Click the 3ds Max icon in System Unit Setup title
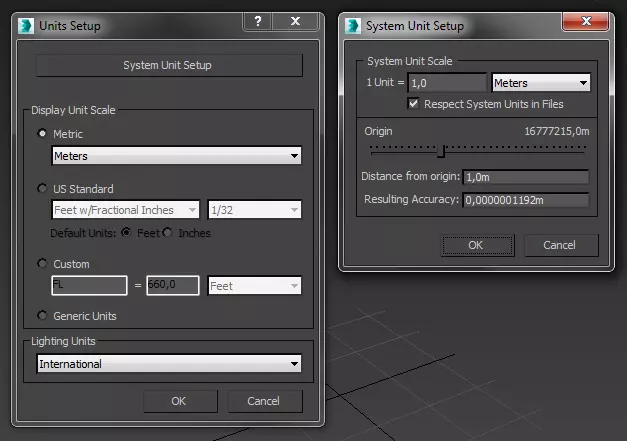Image resolution: width=627 pixels, height=441 pixels. [353, 26]
